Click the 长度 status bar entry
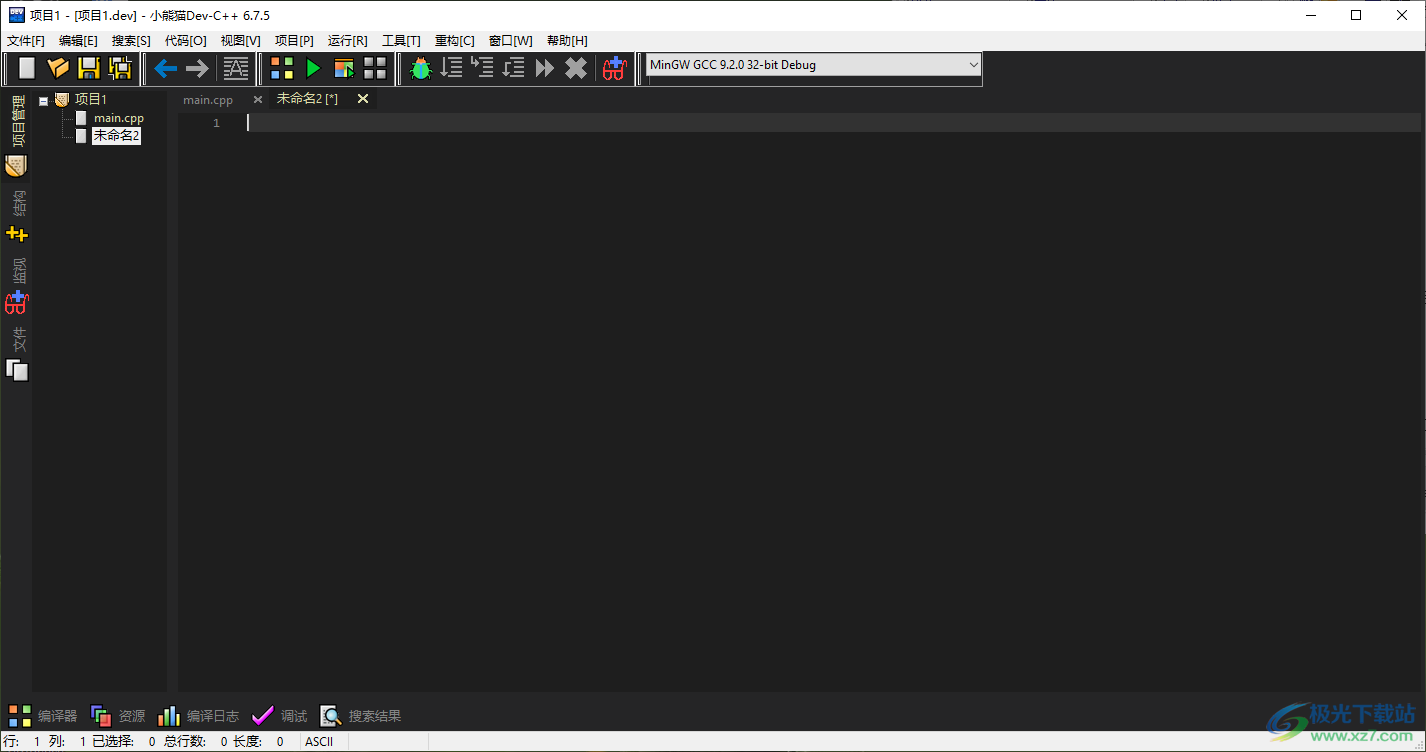1426x752 pixels. tap(260, 742)
